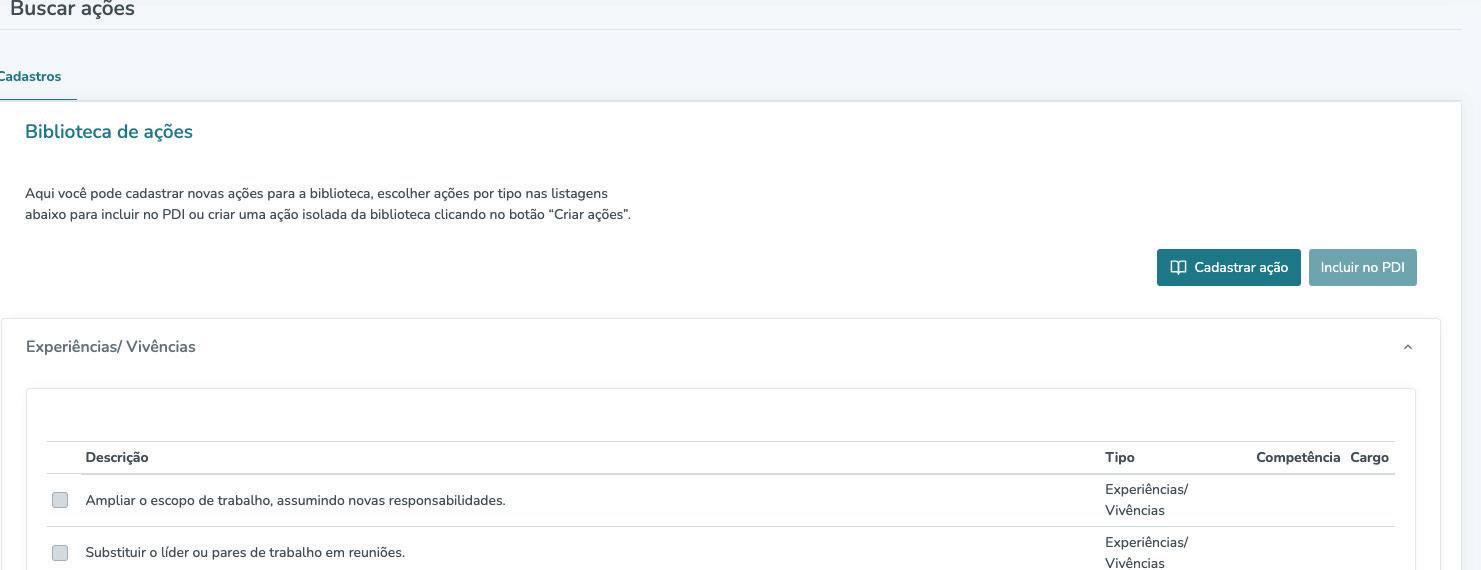Select the 'Substituir o líder ou pares' row text
Image resolution: width=1481 pixels, height=570 pixels.
245,552
